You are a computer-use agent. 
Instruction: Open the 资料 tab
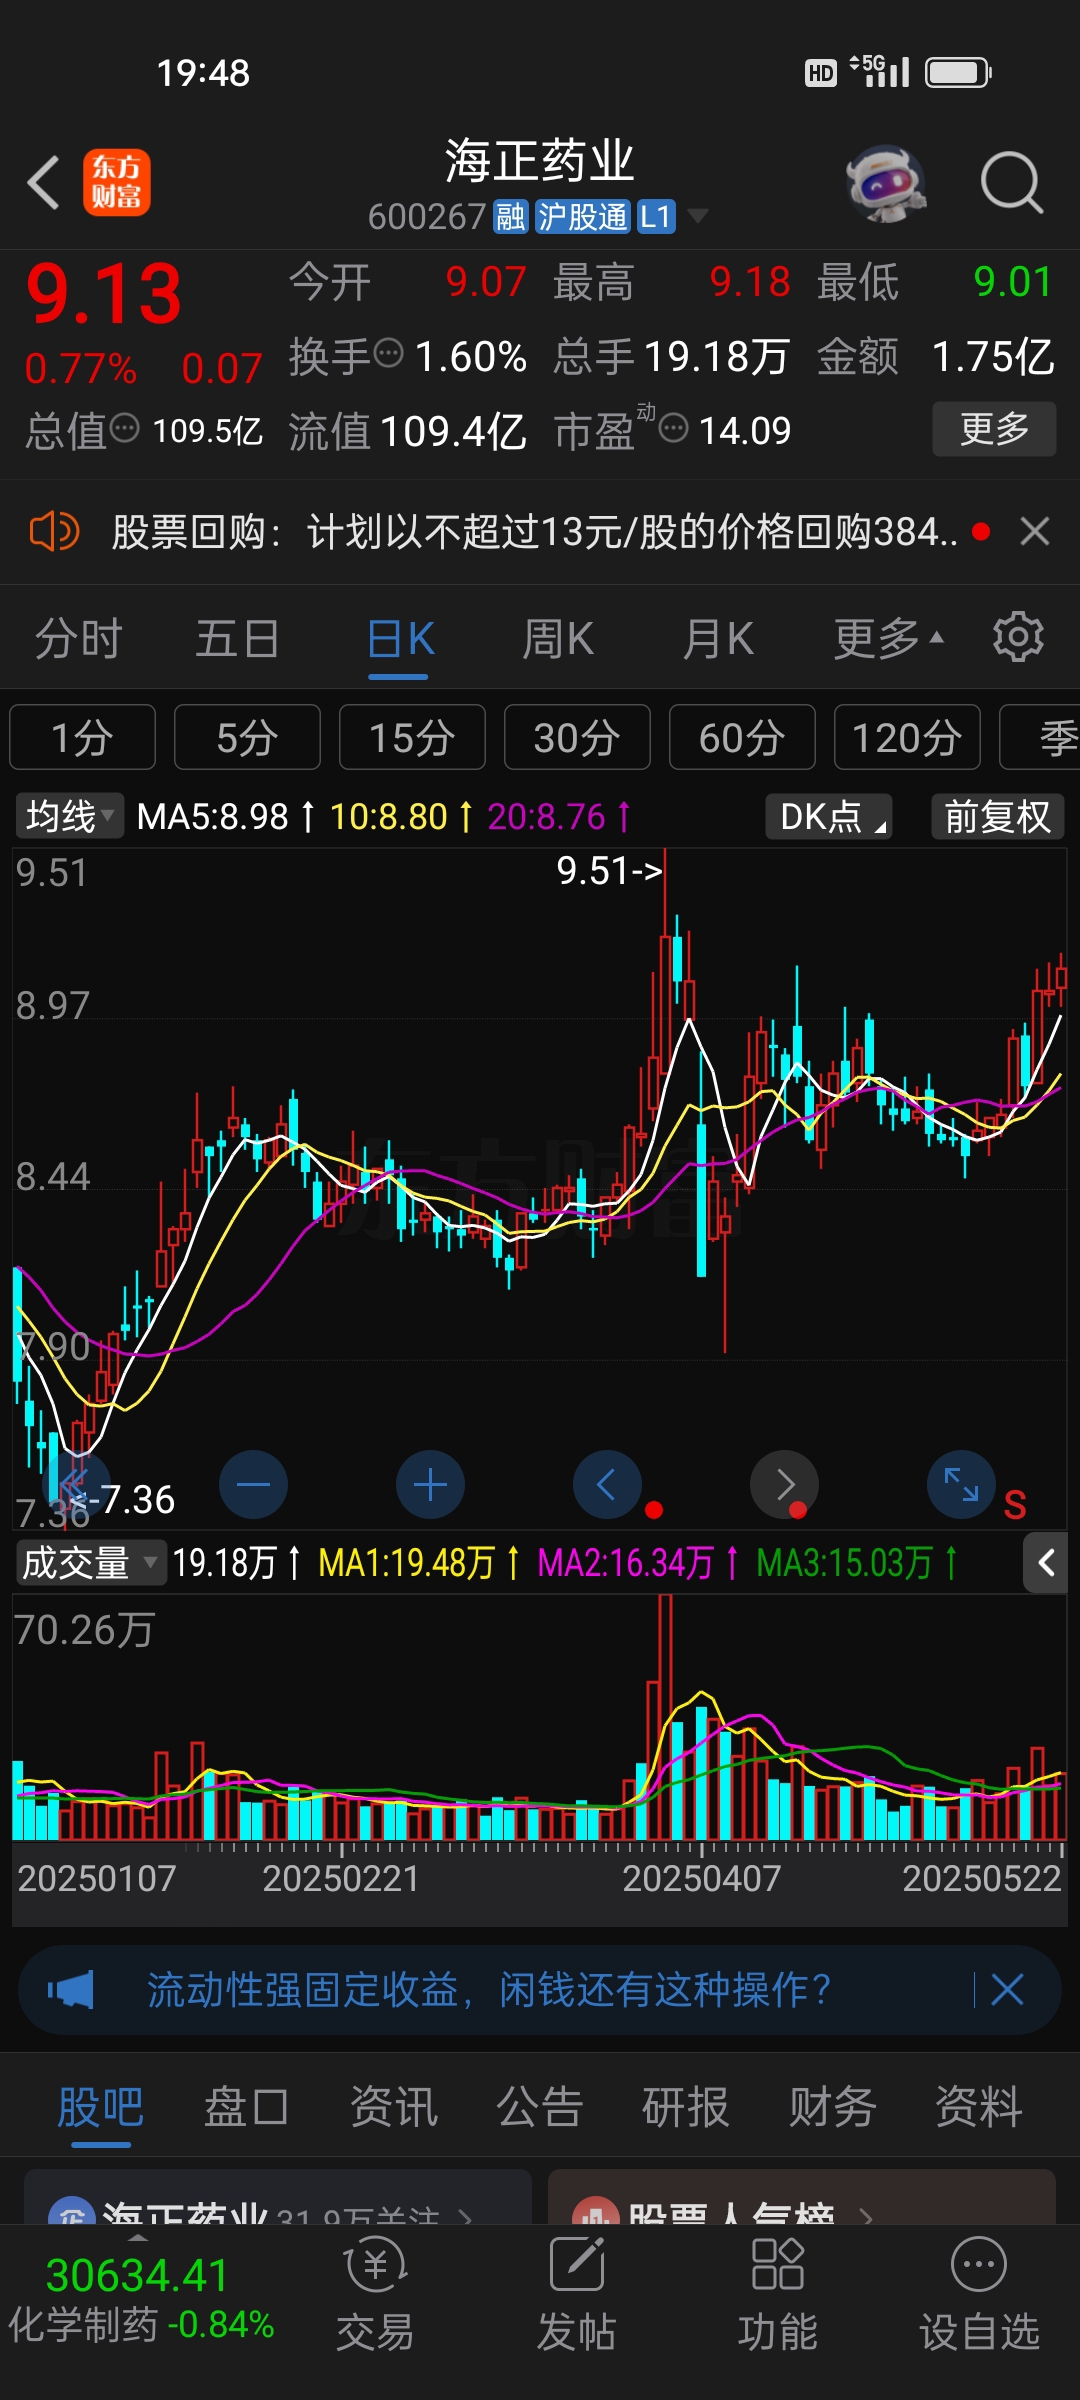click(978, 2108)
